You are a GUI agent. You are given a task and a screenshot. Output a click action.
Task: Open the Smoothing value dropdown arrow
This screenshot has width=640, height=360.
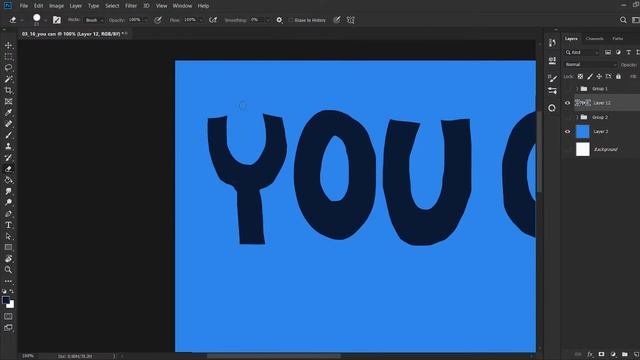click(268, 20)
